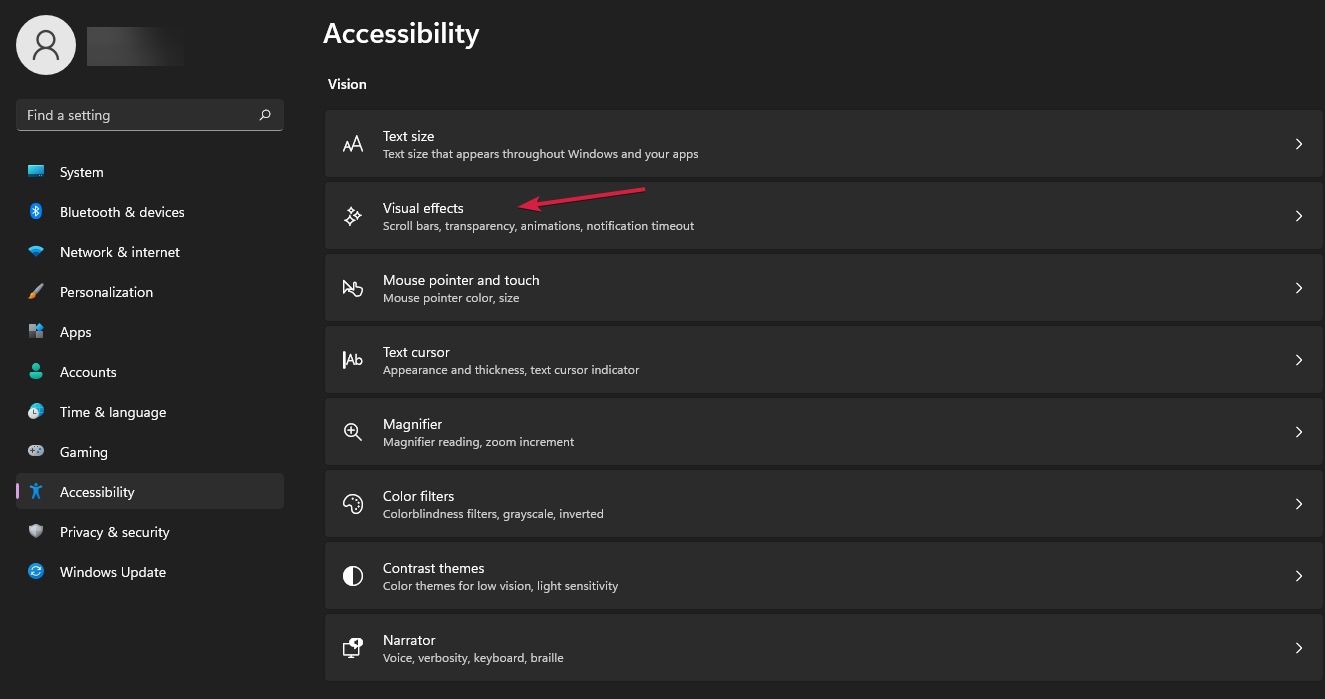1325x699 pixels.
Task: Click the Accessibility person icon in sidebar
Action: pos(36,491)
